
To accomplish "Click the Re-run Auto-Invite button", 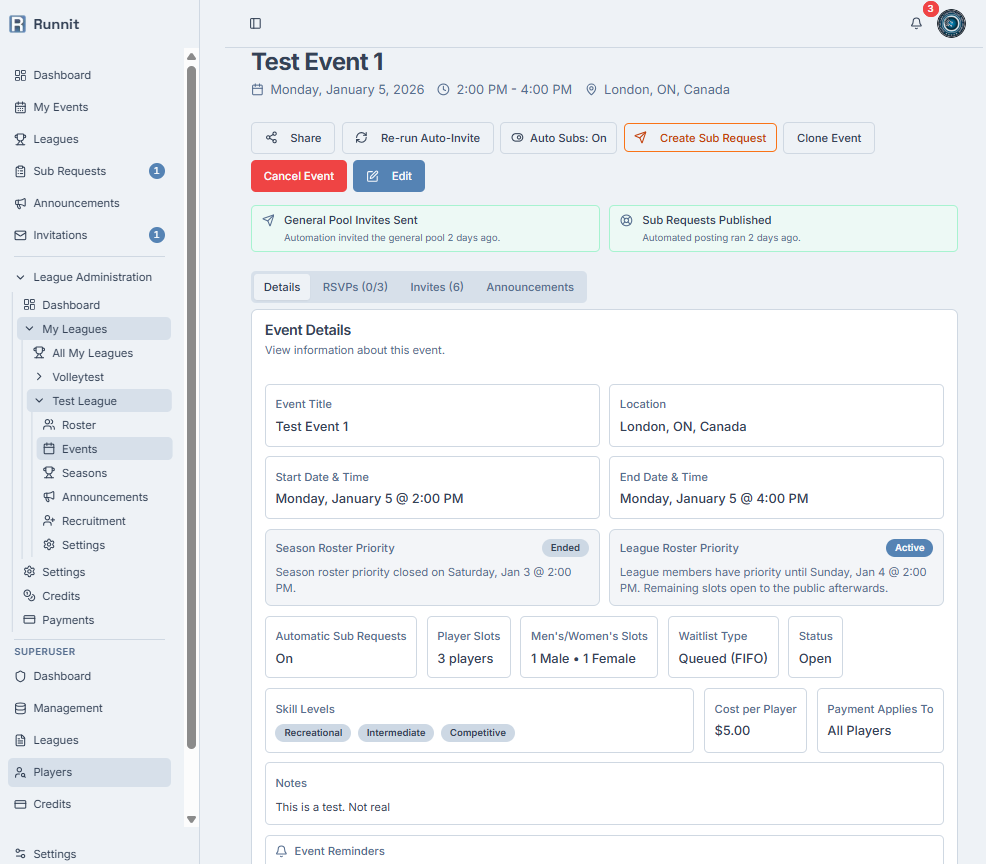I will click(417, 138).
